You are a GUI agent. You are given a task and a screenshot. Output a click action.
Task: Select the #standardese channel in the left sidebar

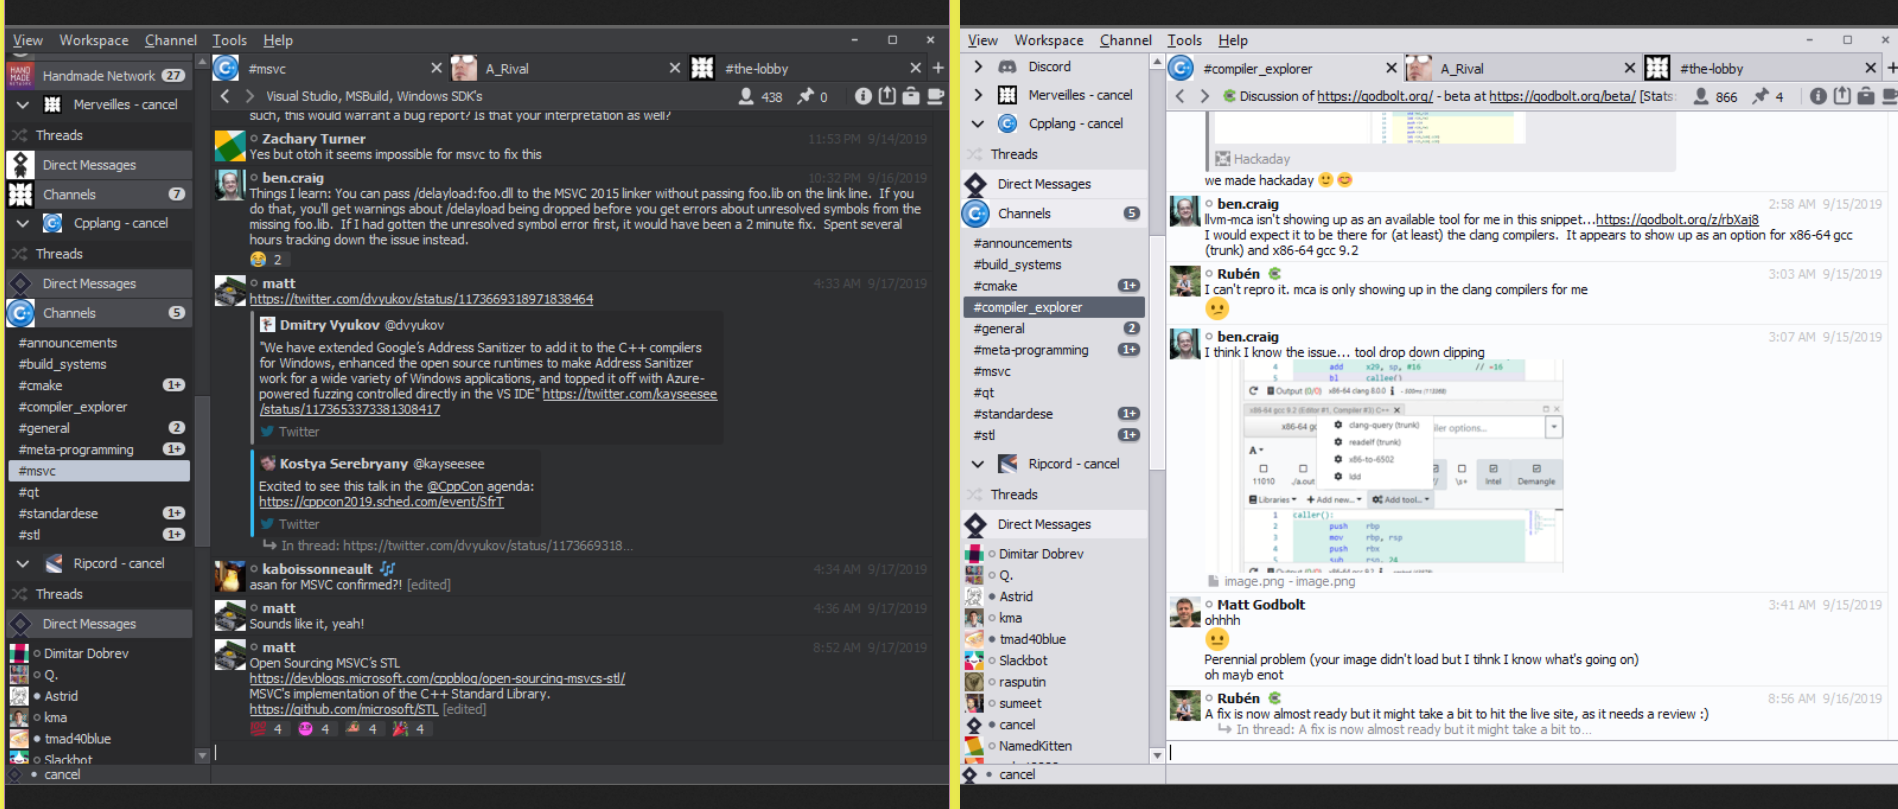tap(98, 513)
